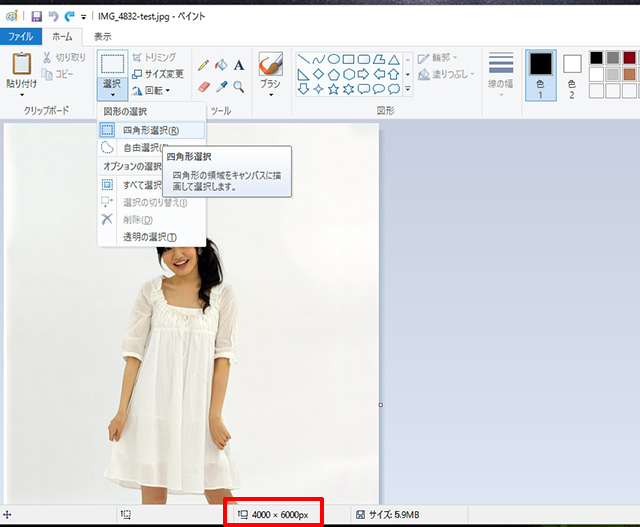Switch to the 表示 ribbon tab
This screenshot has height=527, width=640.
point(103,36)
